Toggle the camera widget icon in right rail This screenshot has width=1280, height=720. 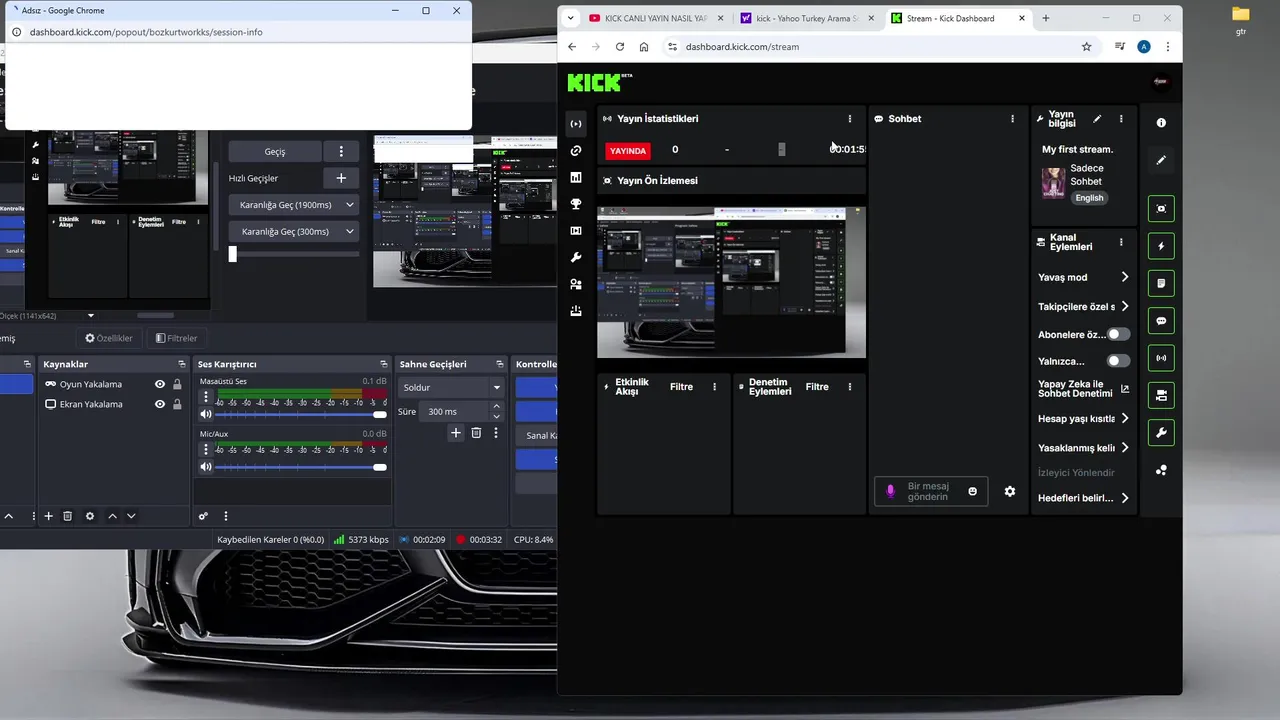(x=1161, y=395)
